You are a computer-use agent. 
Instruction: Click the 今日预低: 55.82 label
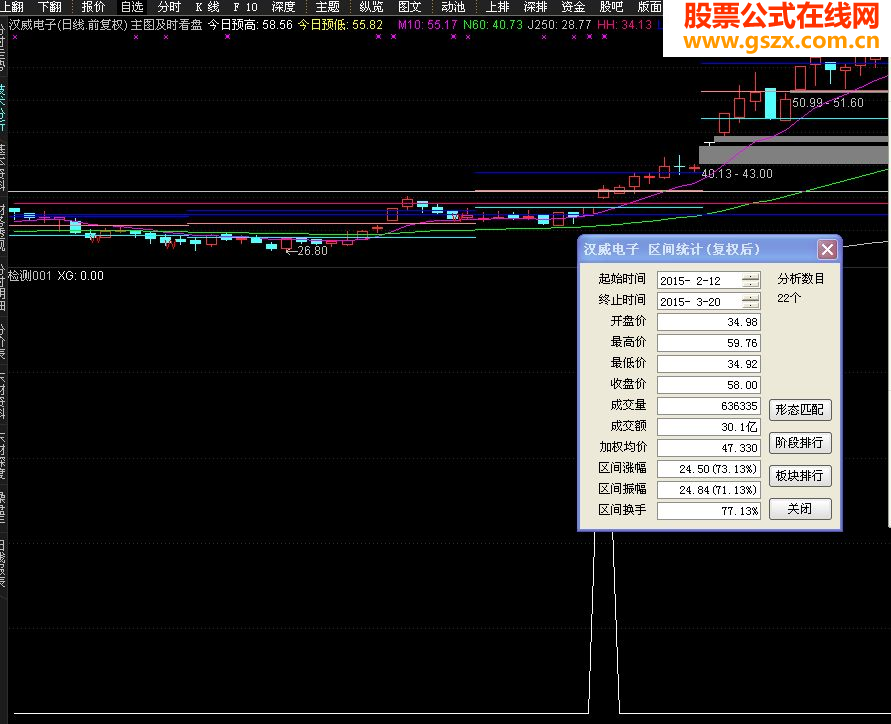point(340,25)
